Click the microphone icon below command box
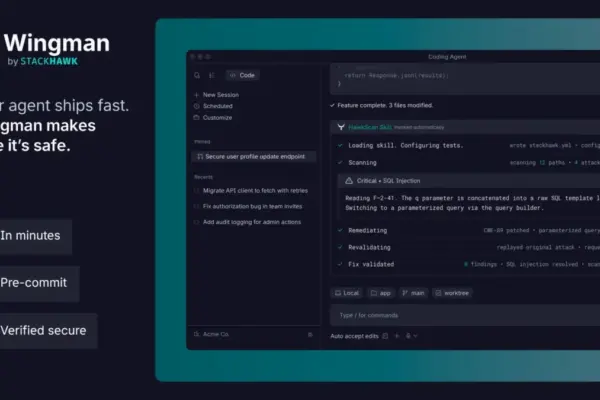Screen dimensions: 600x400 [x=408, y=336]
